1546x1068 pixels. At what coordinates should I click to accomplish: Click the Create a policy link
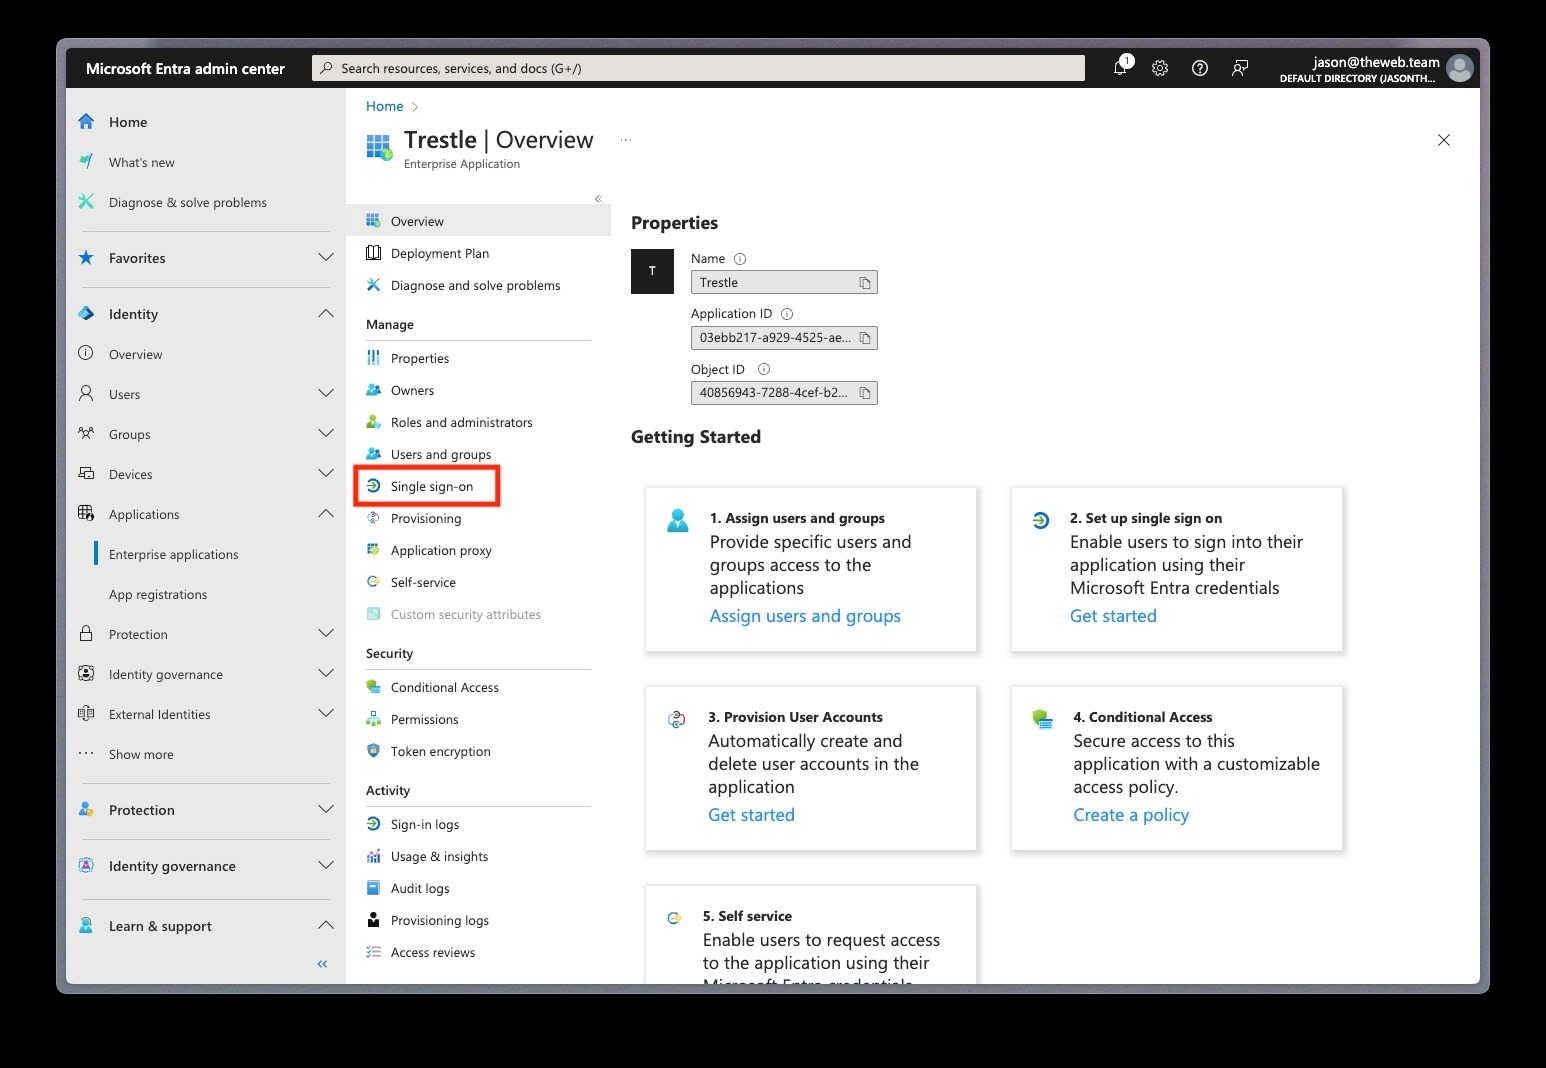pyautogui.click(x=1131, y=815)
